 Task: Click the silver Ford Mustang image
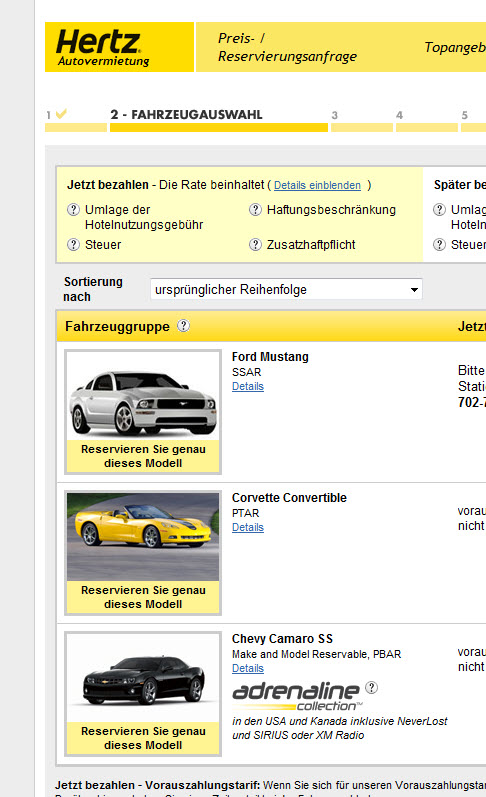(143, 396)
